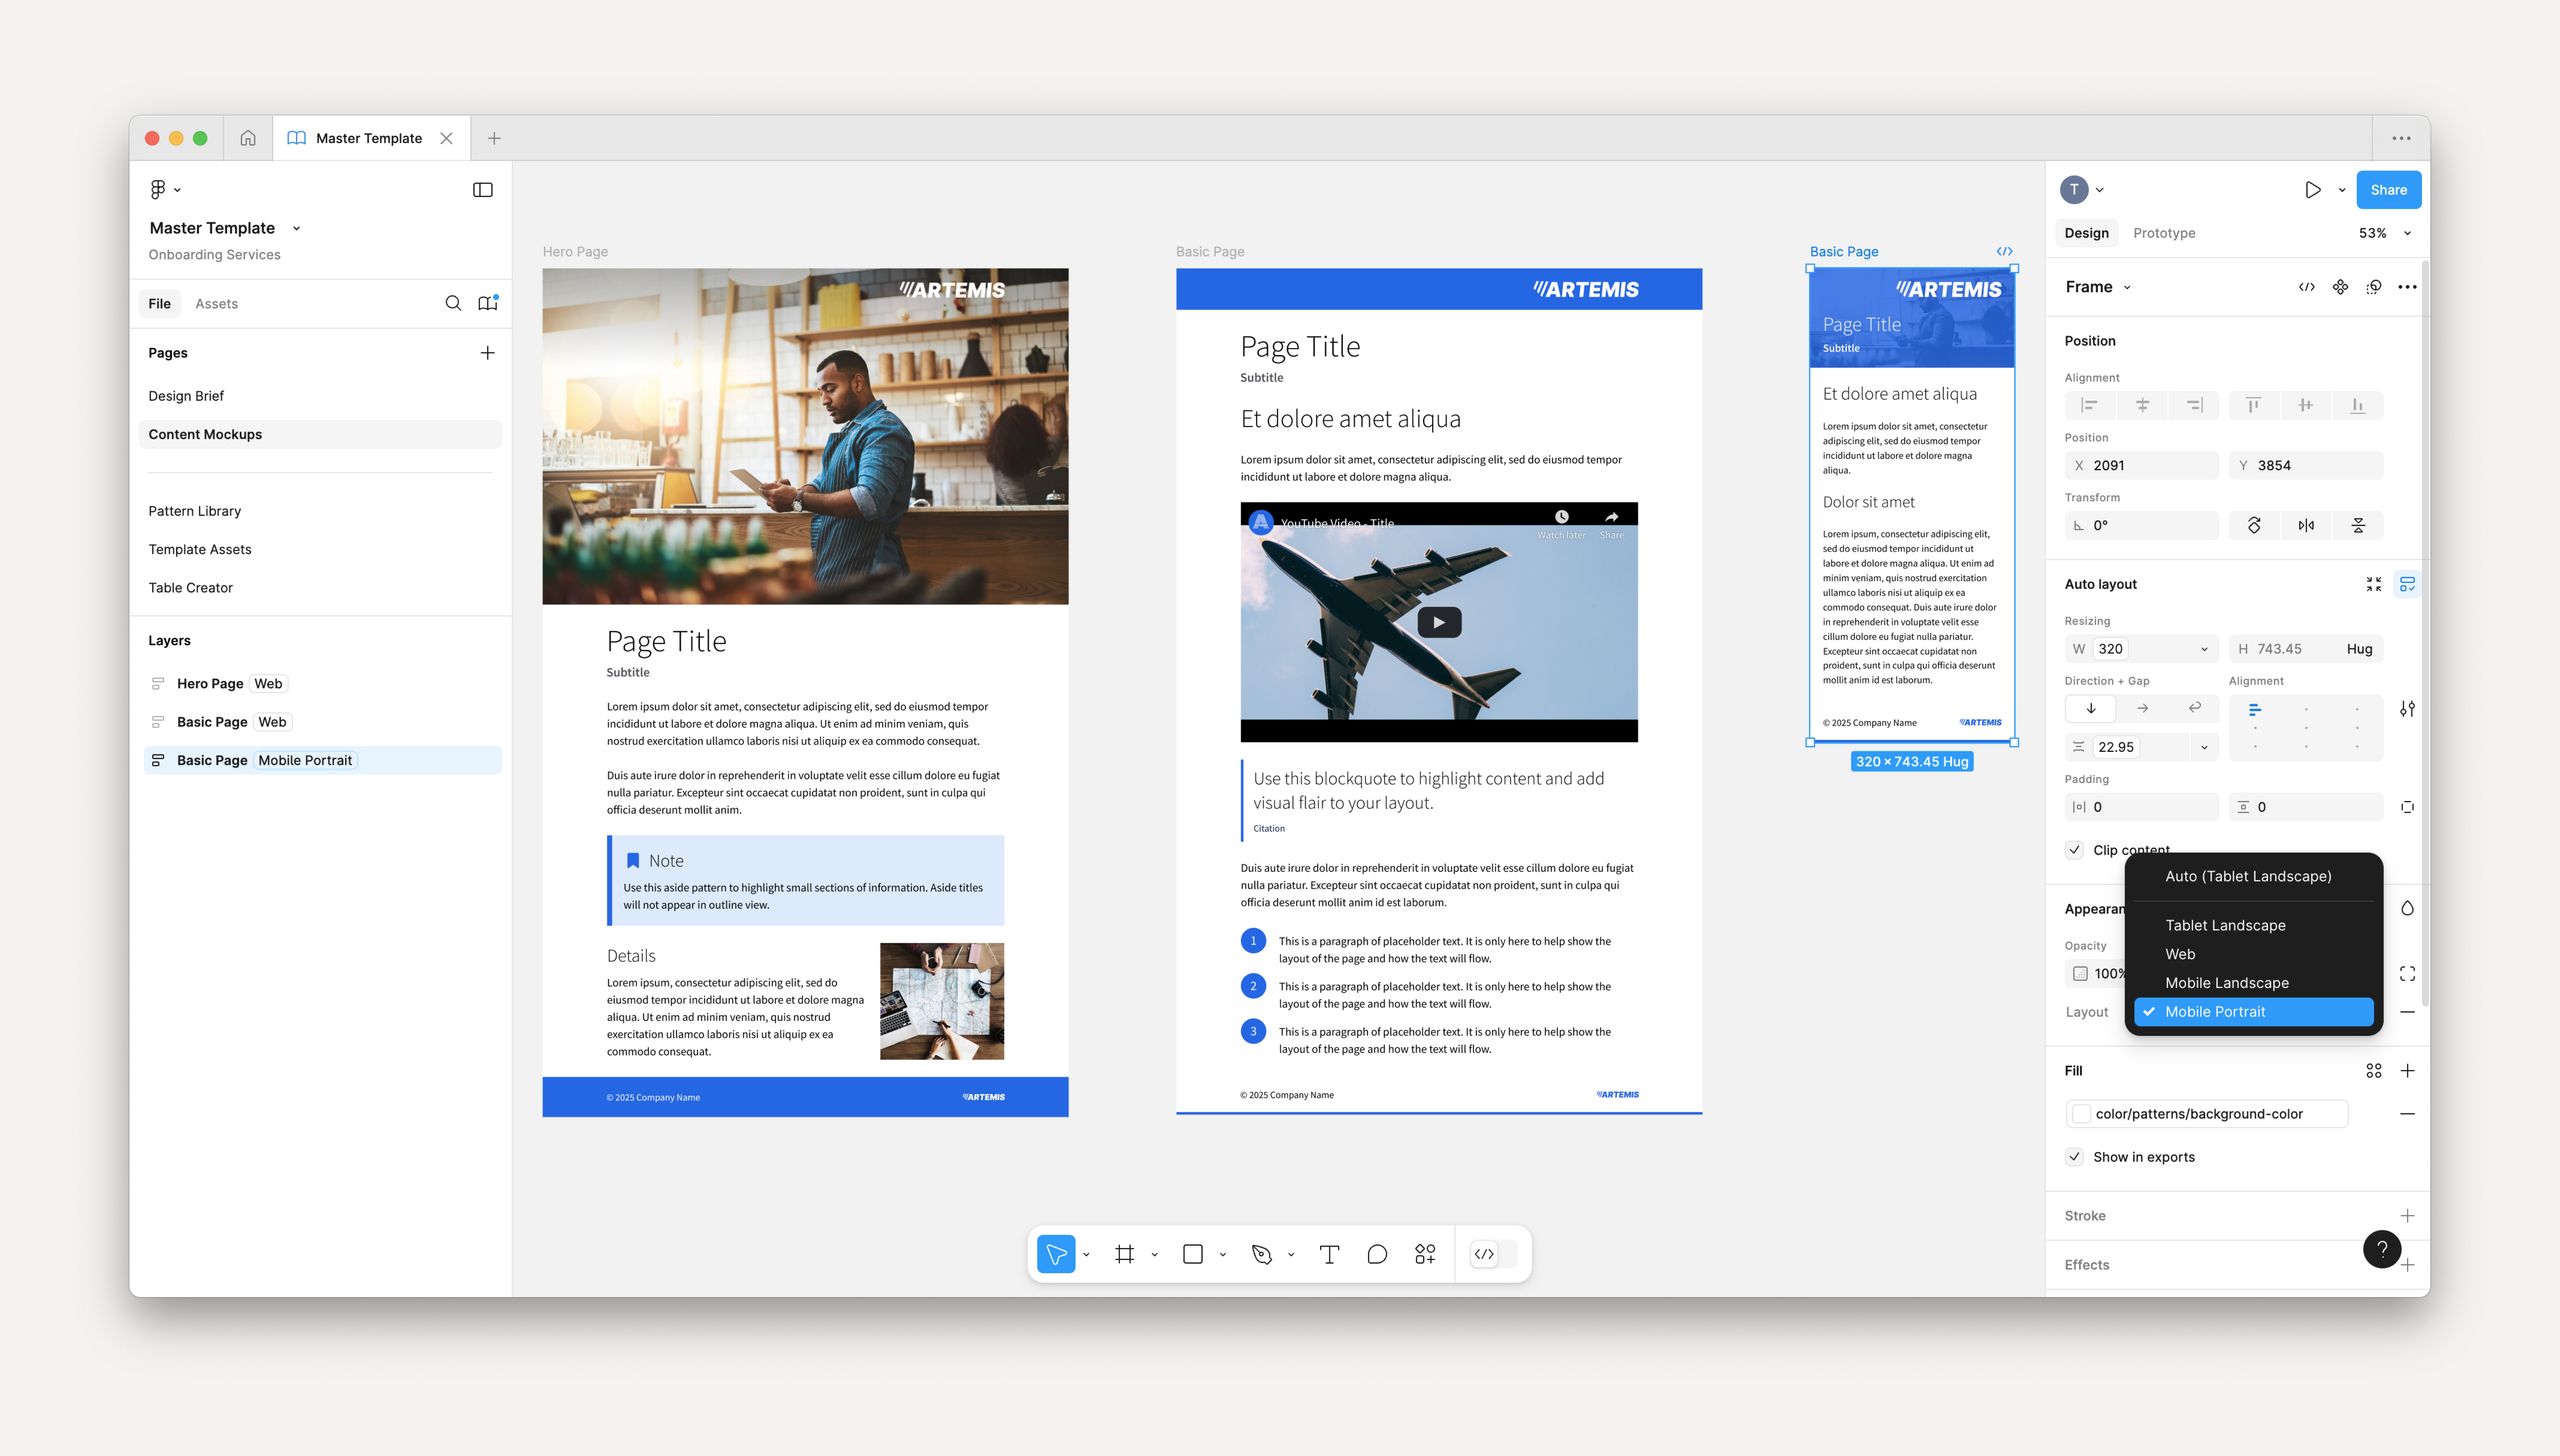
Task: Click the Share button
Action: tap(2389, 189)
